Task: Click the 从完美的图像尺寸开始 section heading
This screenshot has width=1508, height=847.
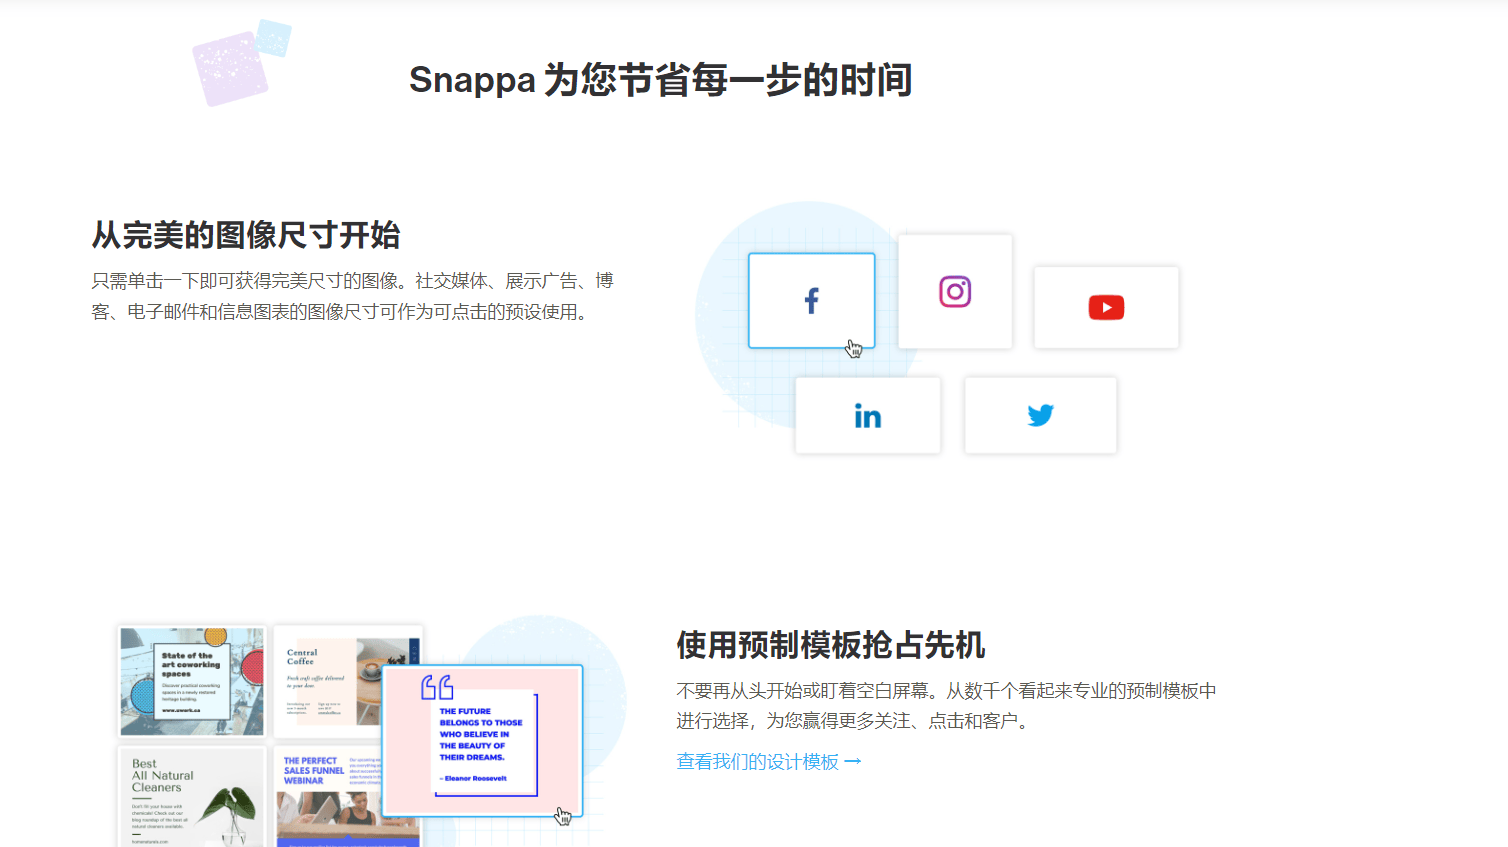Action: (246, 235)
